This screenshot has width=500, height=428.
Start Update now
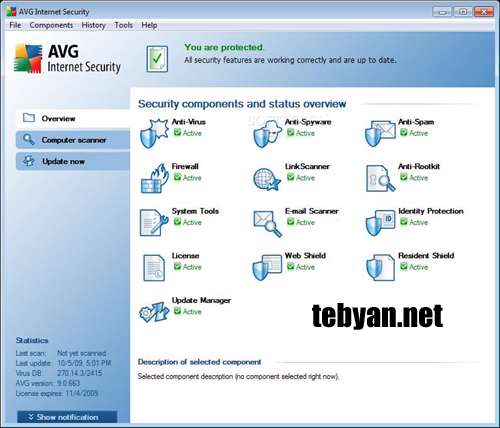73,161
